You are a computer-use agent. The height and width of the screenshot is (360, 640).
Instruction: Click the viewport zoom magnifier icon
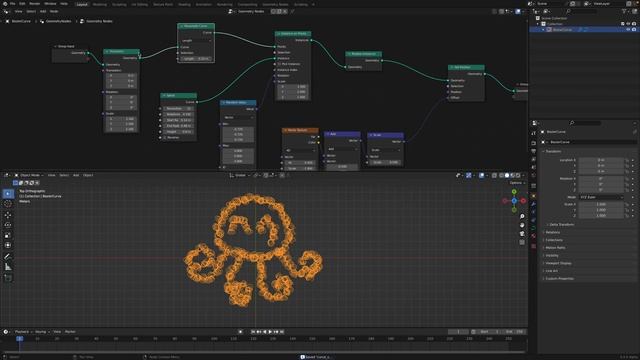pos(522,216)
